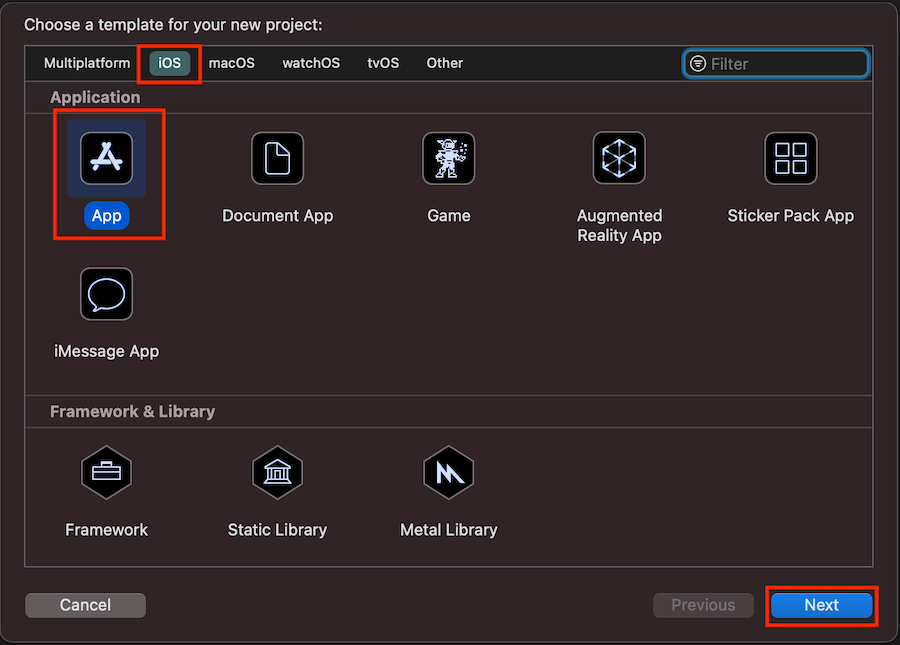Choose the Document App template icon
The height and width of the screenshot is (645, 900).
pos(277,158)
